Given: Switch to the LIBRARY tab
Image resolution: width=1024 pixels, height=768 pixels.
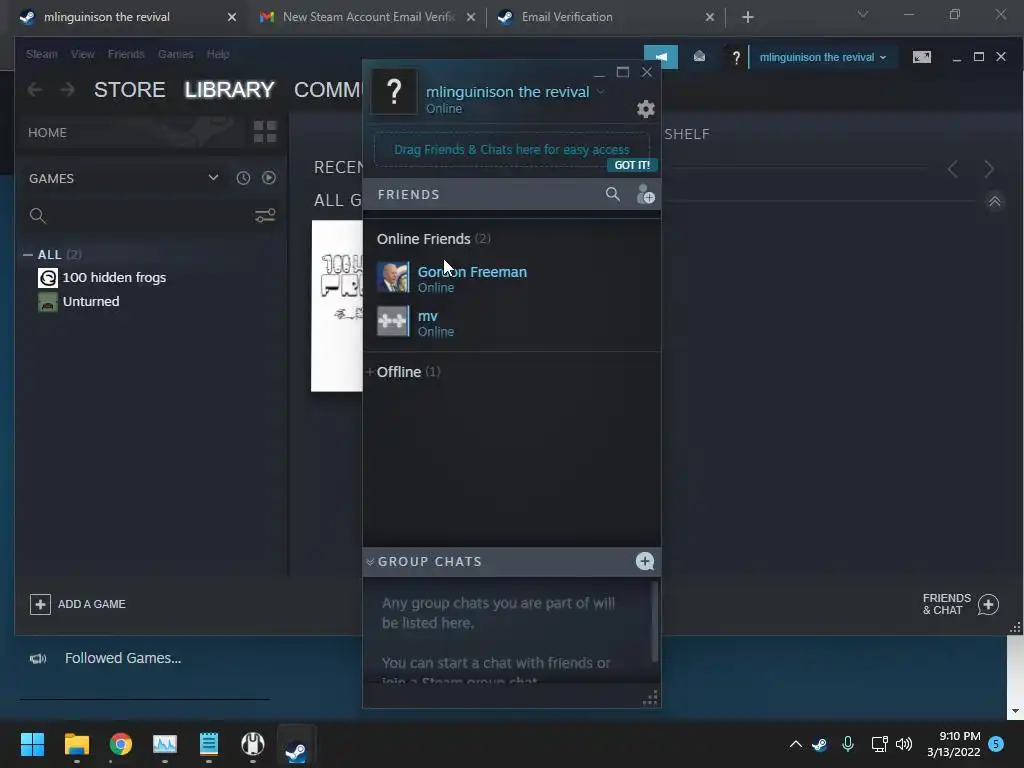Looking at the screenshot, I should 229,89.
